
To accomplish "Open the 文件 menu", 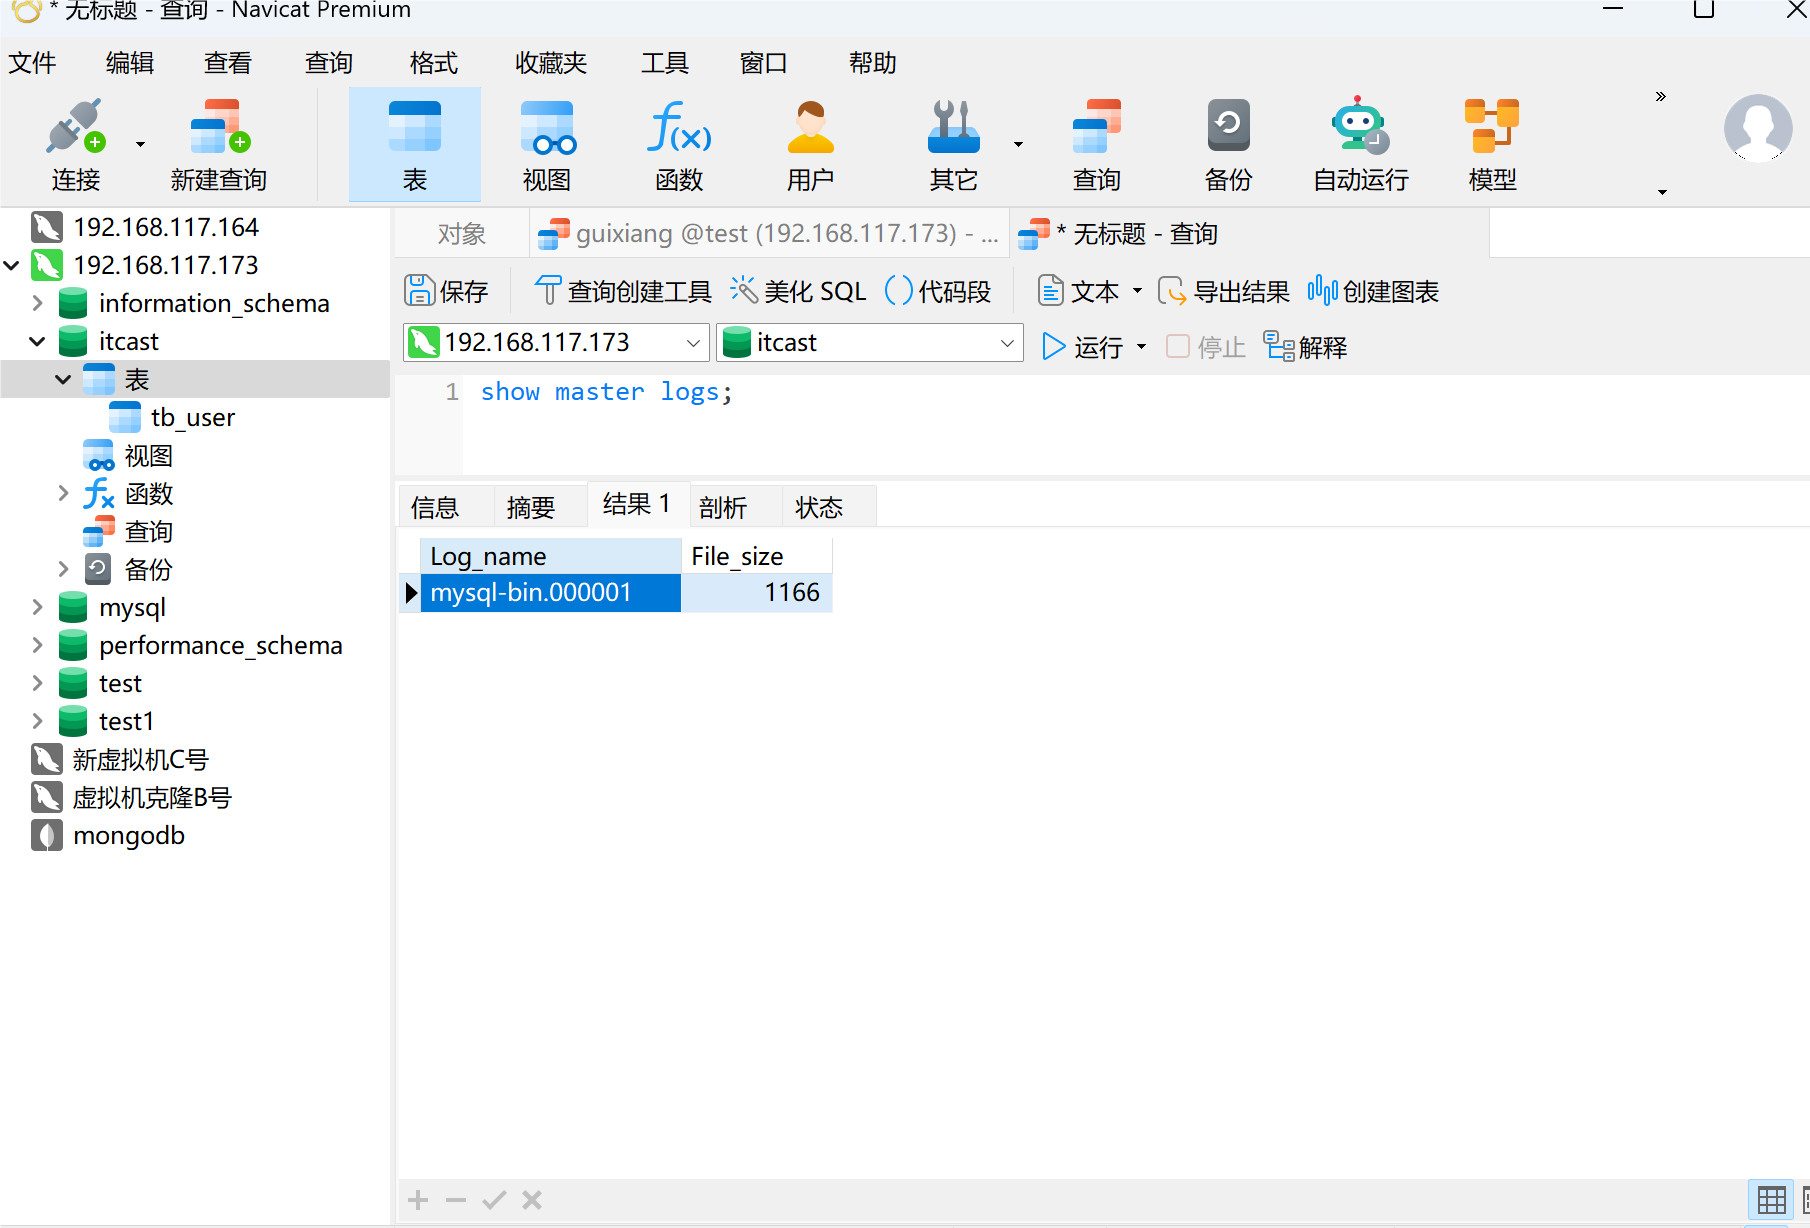I will (32, 63).
